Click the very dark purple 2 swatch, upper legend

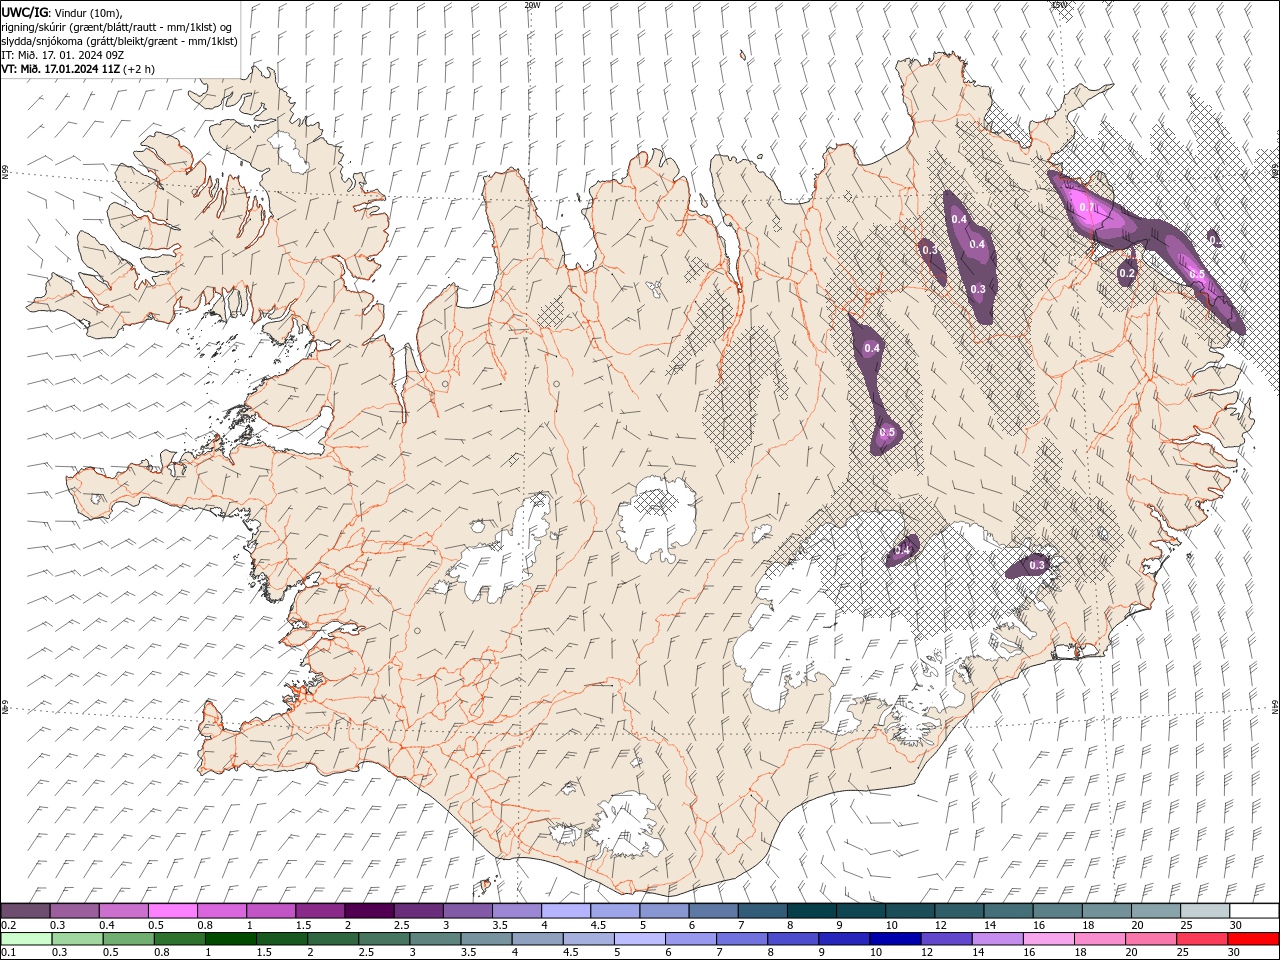[369, 911]
